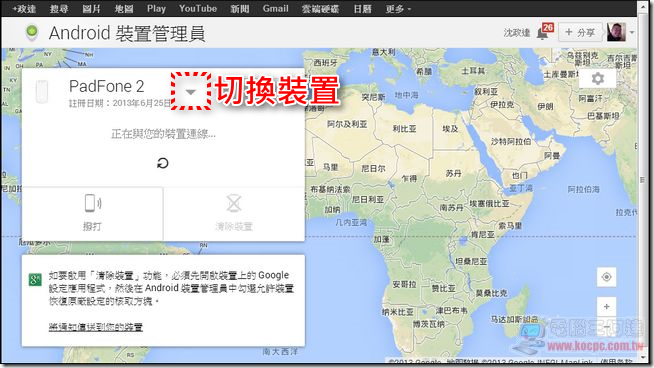Select 地圖 in the Google bar
The width and height of the screenshot is (654, 368).
[124, 9]
